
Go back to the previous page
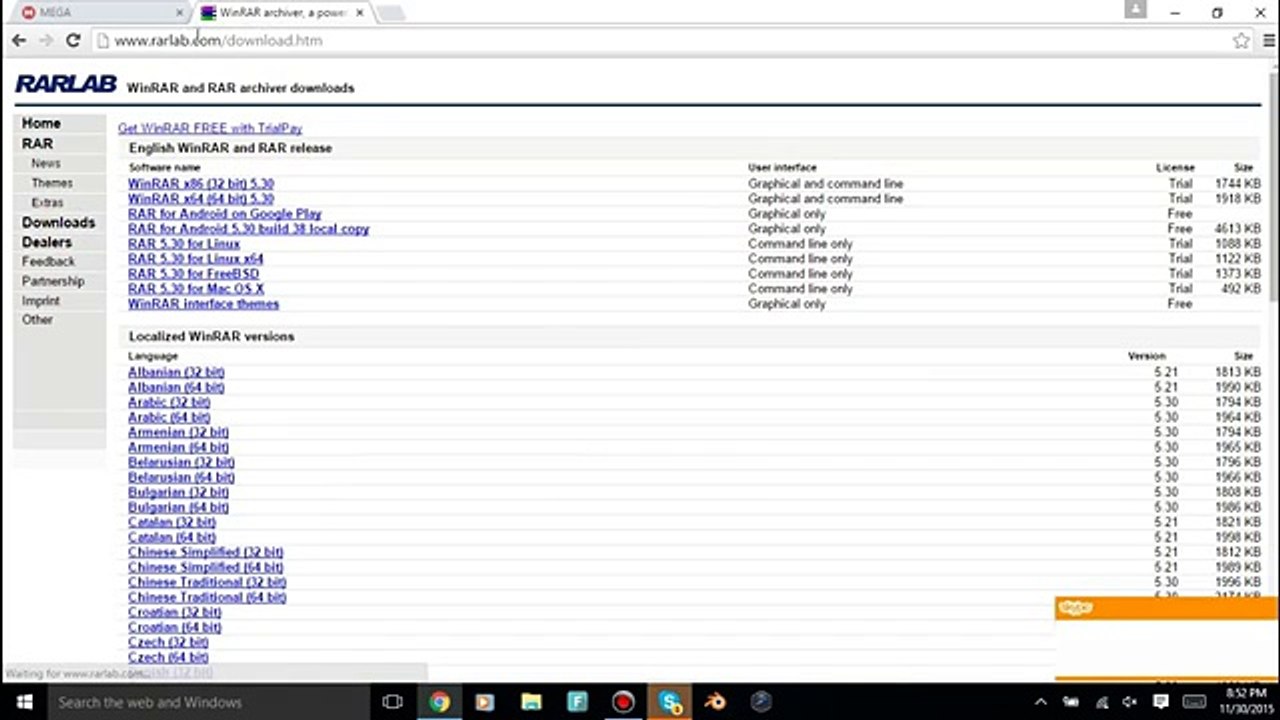click(x=19, y=41)
